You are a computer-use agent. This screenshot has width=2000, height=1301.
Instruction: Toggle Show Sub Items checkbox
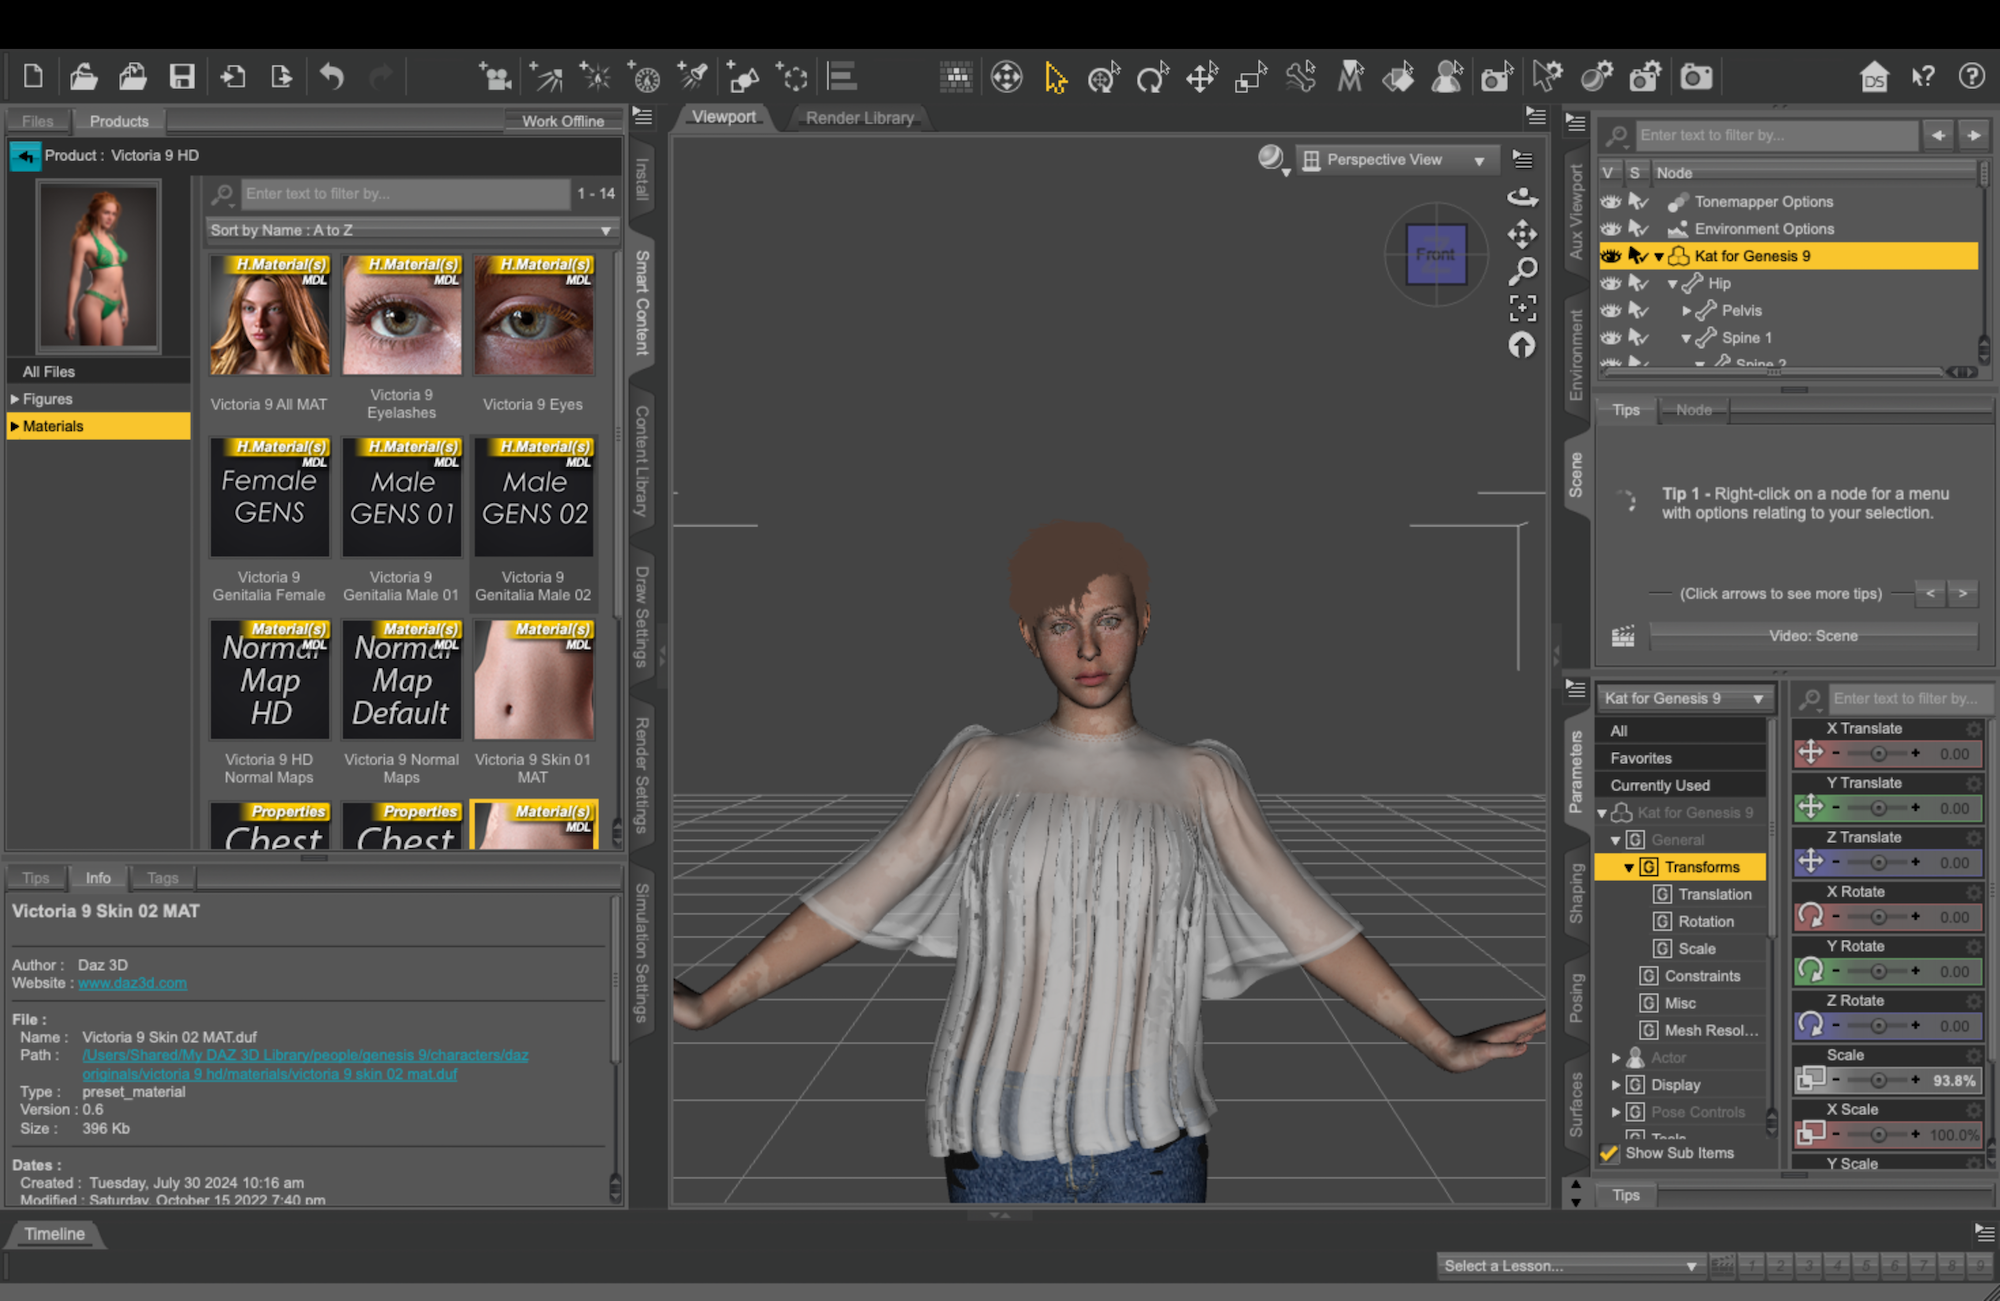[1609, 1153]
